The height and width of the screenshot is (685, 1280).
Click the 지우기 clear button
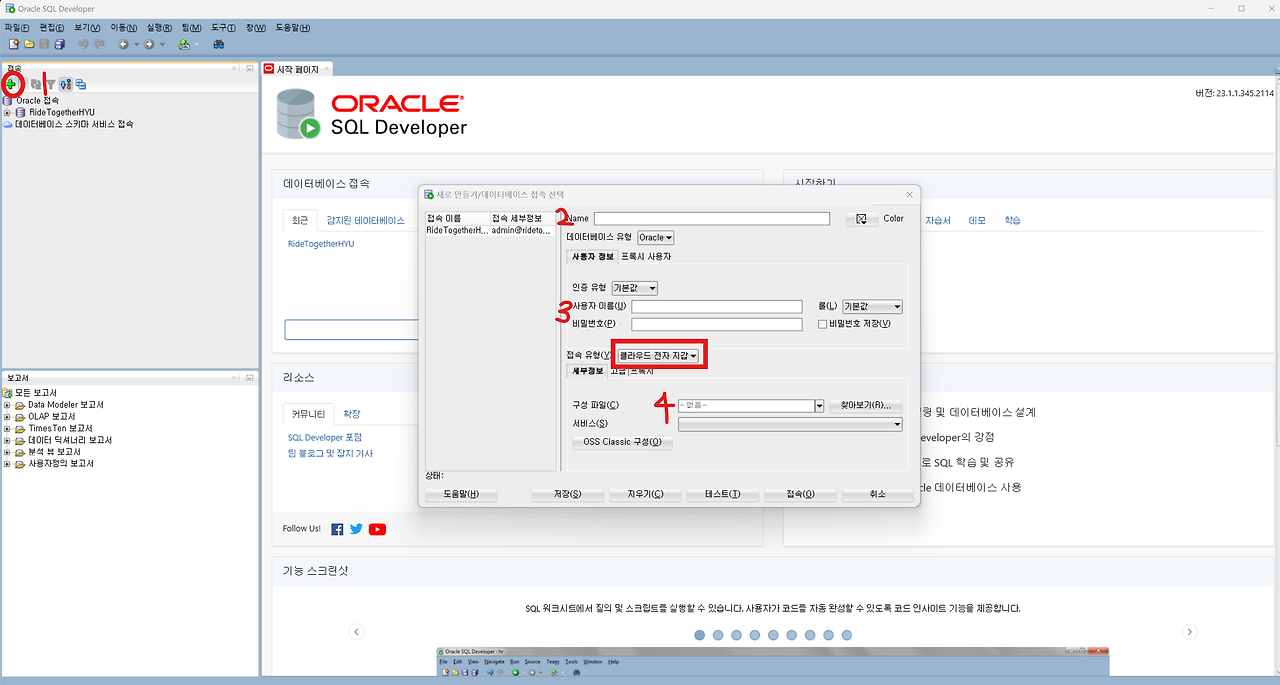645,494
